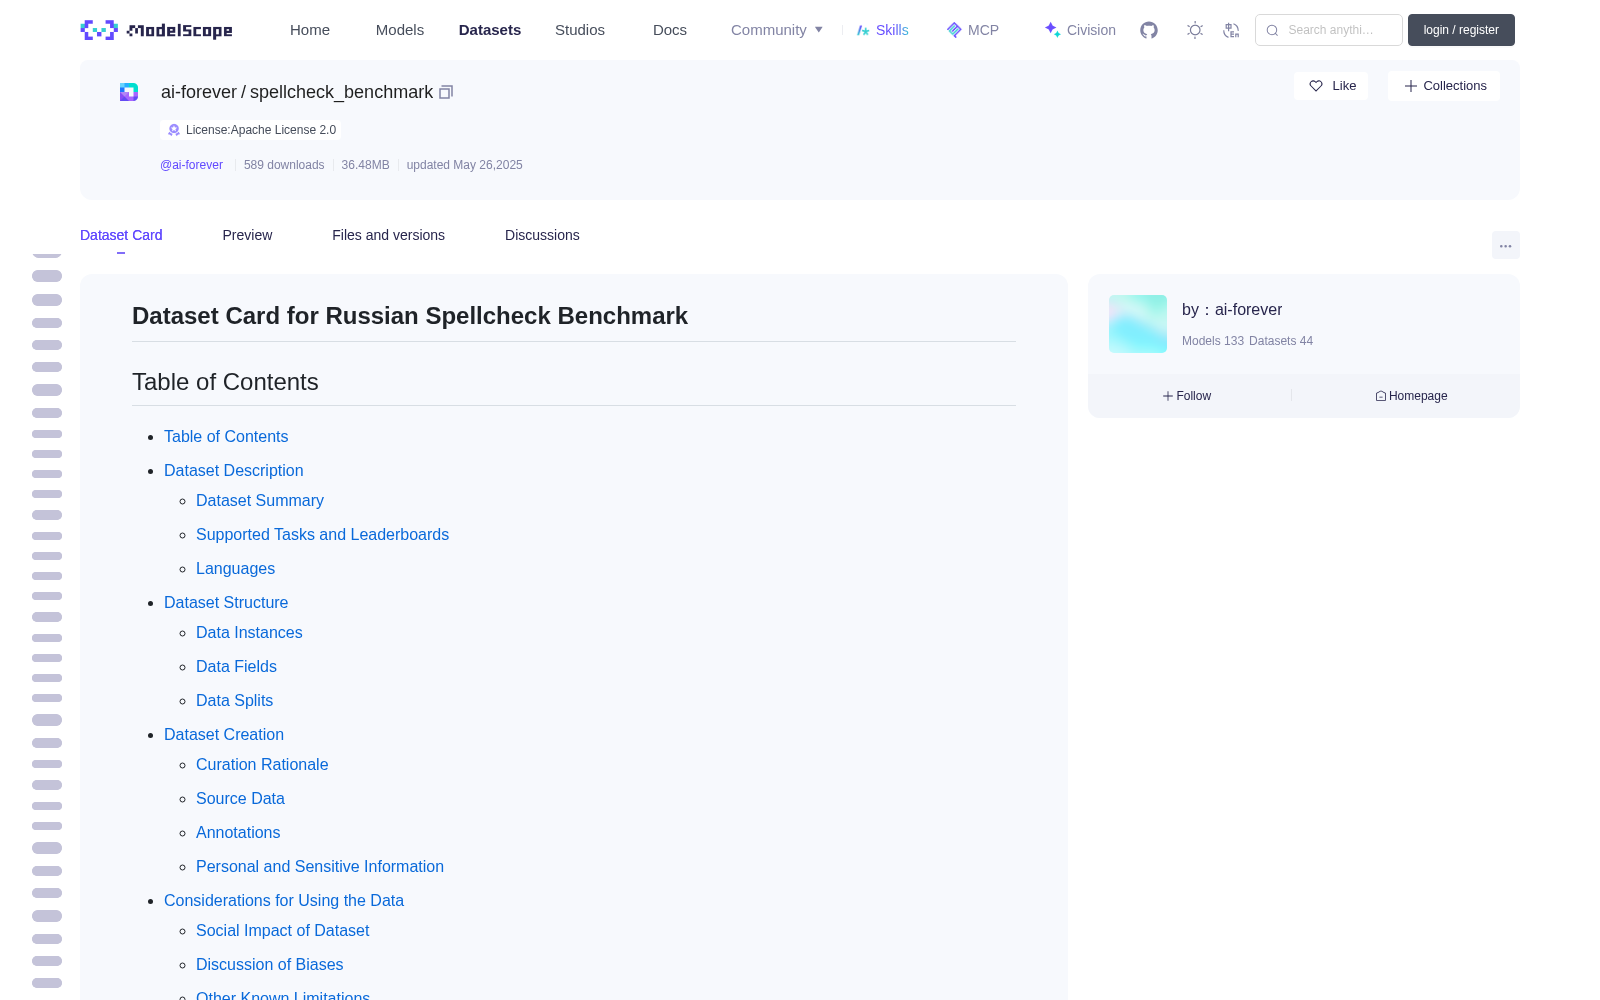Jump to Dataset Structure section
Image resolution: width=1600 pixels, height=1000 pixels.
[226, 602]
